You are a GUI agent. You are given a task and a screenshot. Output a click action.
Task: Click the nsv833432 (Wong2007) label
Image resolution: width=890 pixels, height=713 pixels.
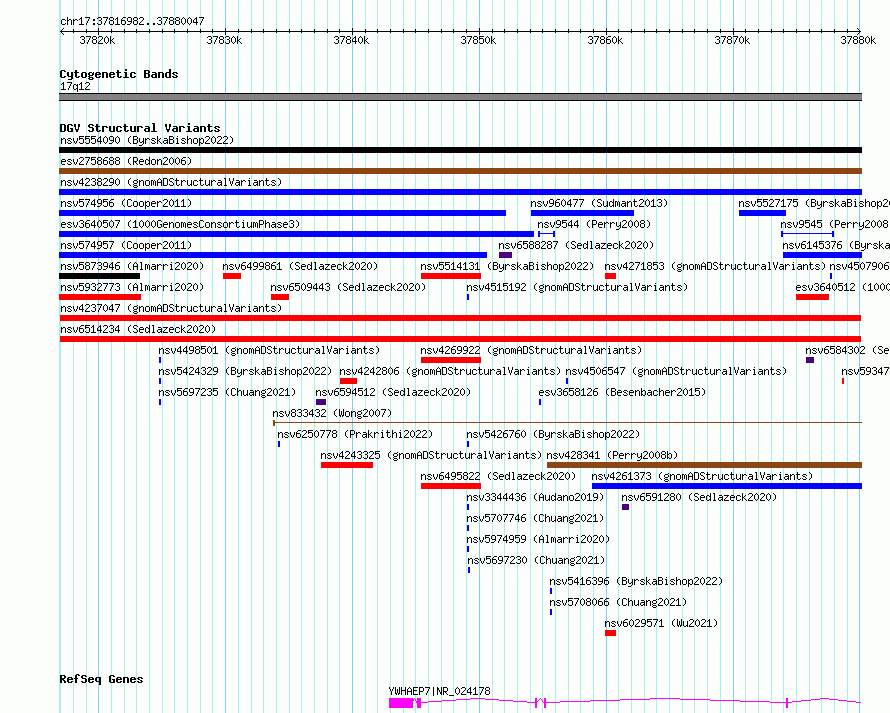332,413
